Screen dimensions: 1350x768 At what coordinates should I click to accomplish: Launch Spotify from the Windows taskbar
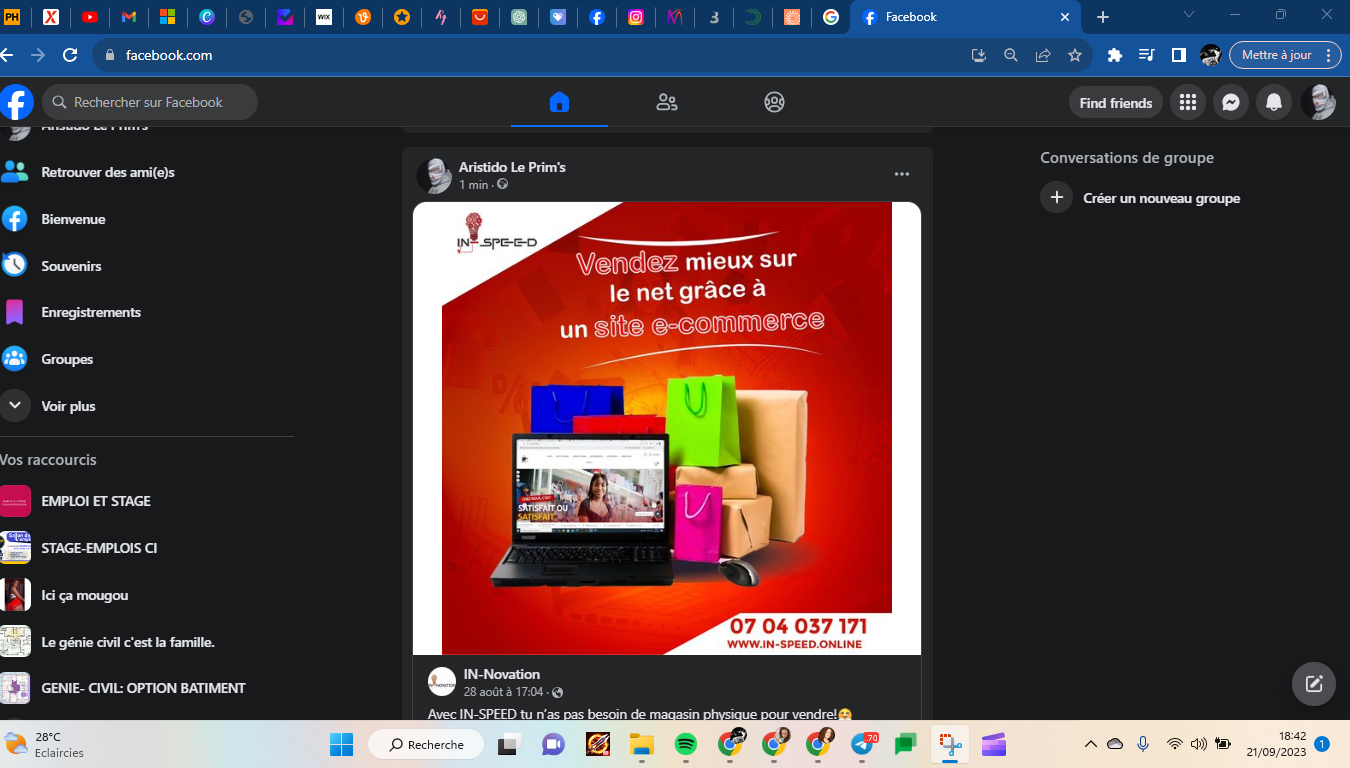685,744
